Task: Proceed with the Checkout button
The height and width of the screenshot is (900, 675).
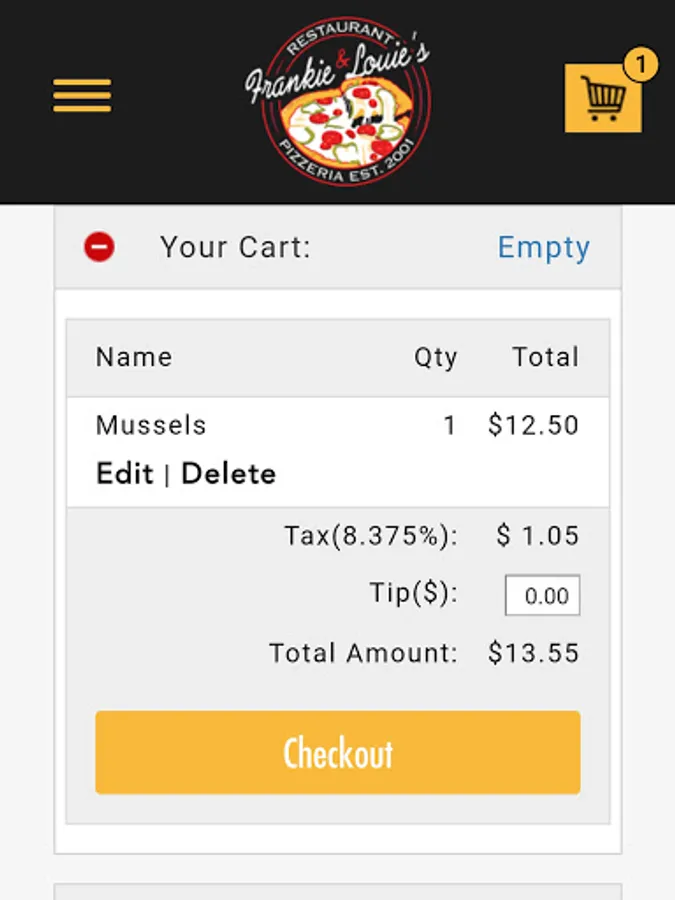Action: (338, 752)
